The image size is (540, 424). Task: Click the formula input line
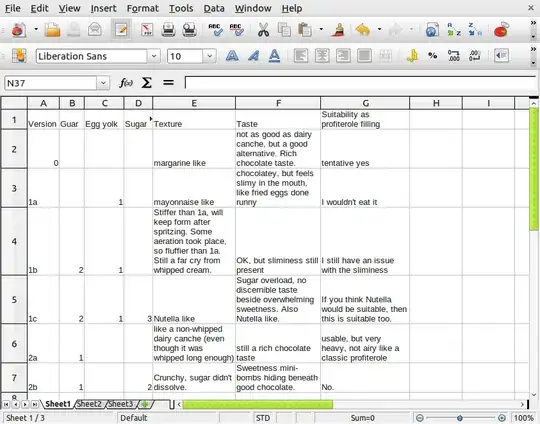tap(360, 83)
